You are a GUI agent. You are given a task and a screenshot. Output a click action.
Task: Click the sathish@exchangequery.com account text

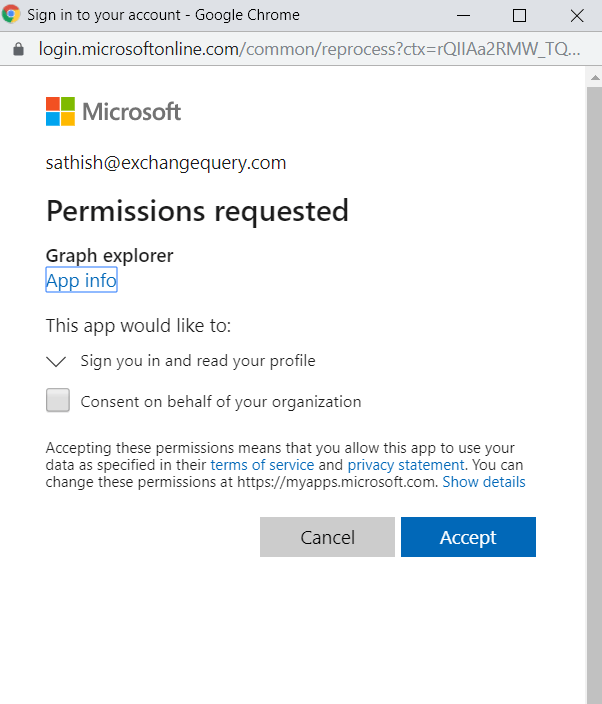(x=166, y=163)
